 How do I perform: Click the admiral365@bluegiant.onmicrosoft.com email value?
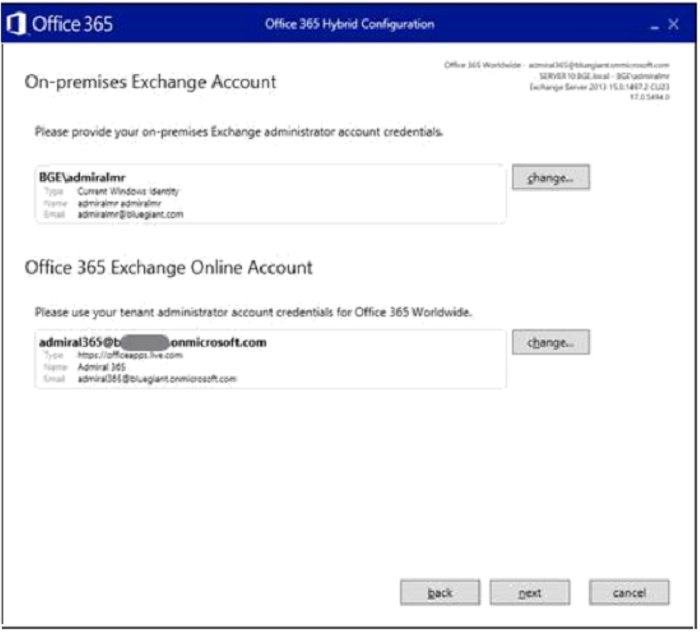[x=157, y=379]
